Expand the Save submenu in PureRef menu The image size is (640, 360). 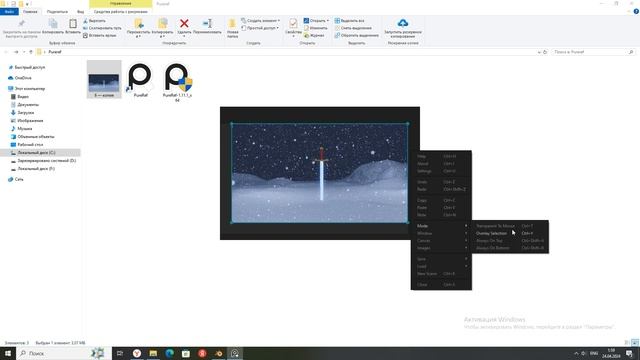click(x=441, y=259)
